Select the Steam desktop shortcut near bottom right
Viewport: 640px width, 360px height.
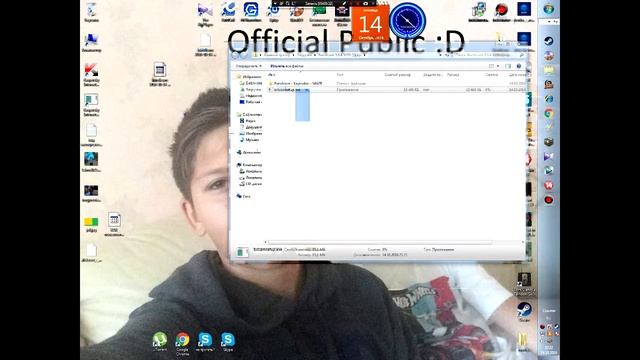(524, 312)
